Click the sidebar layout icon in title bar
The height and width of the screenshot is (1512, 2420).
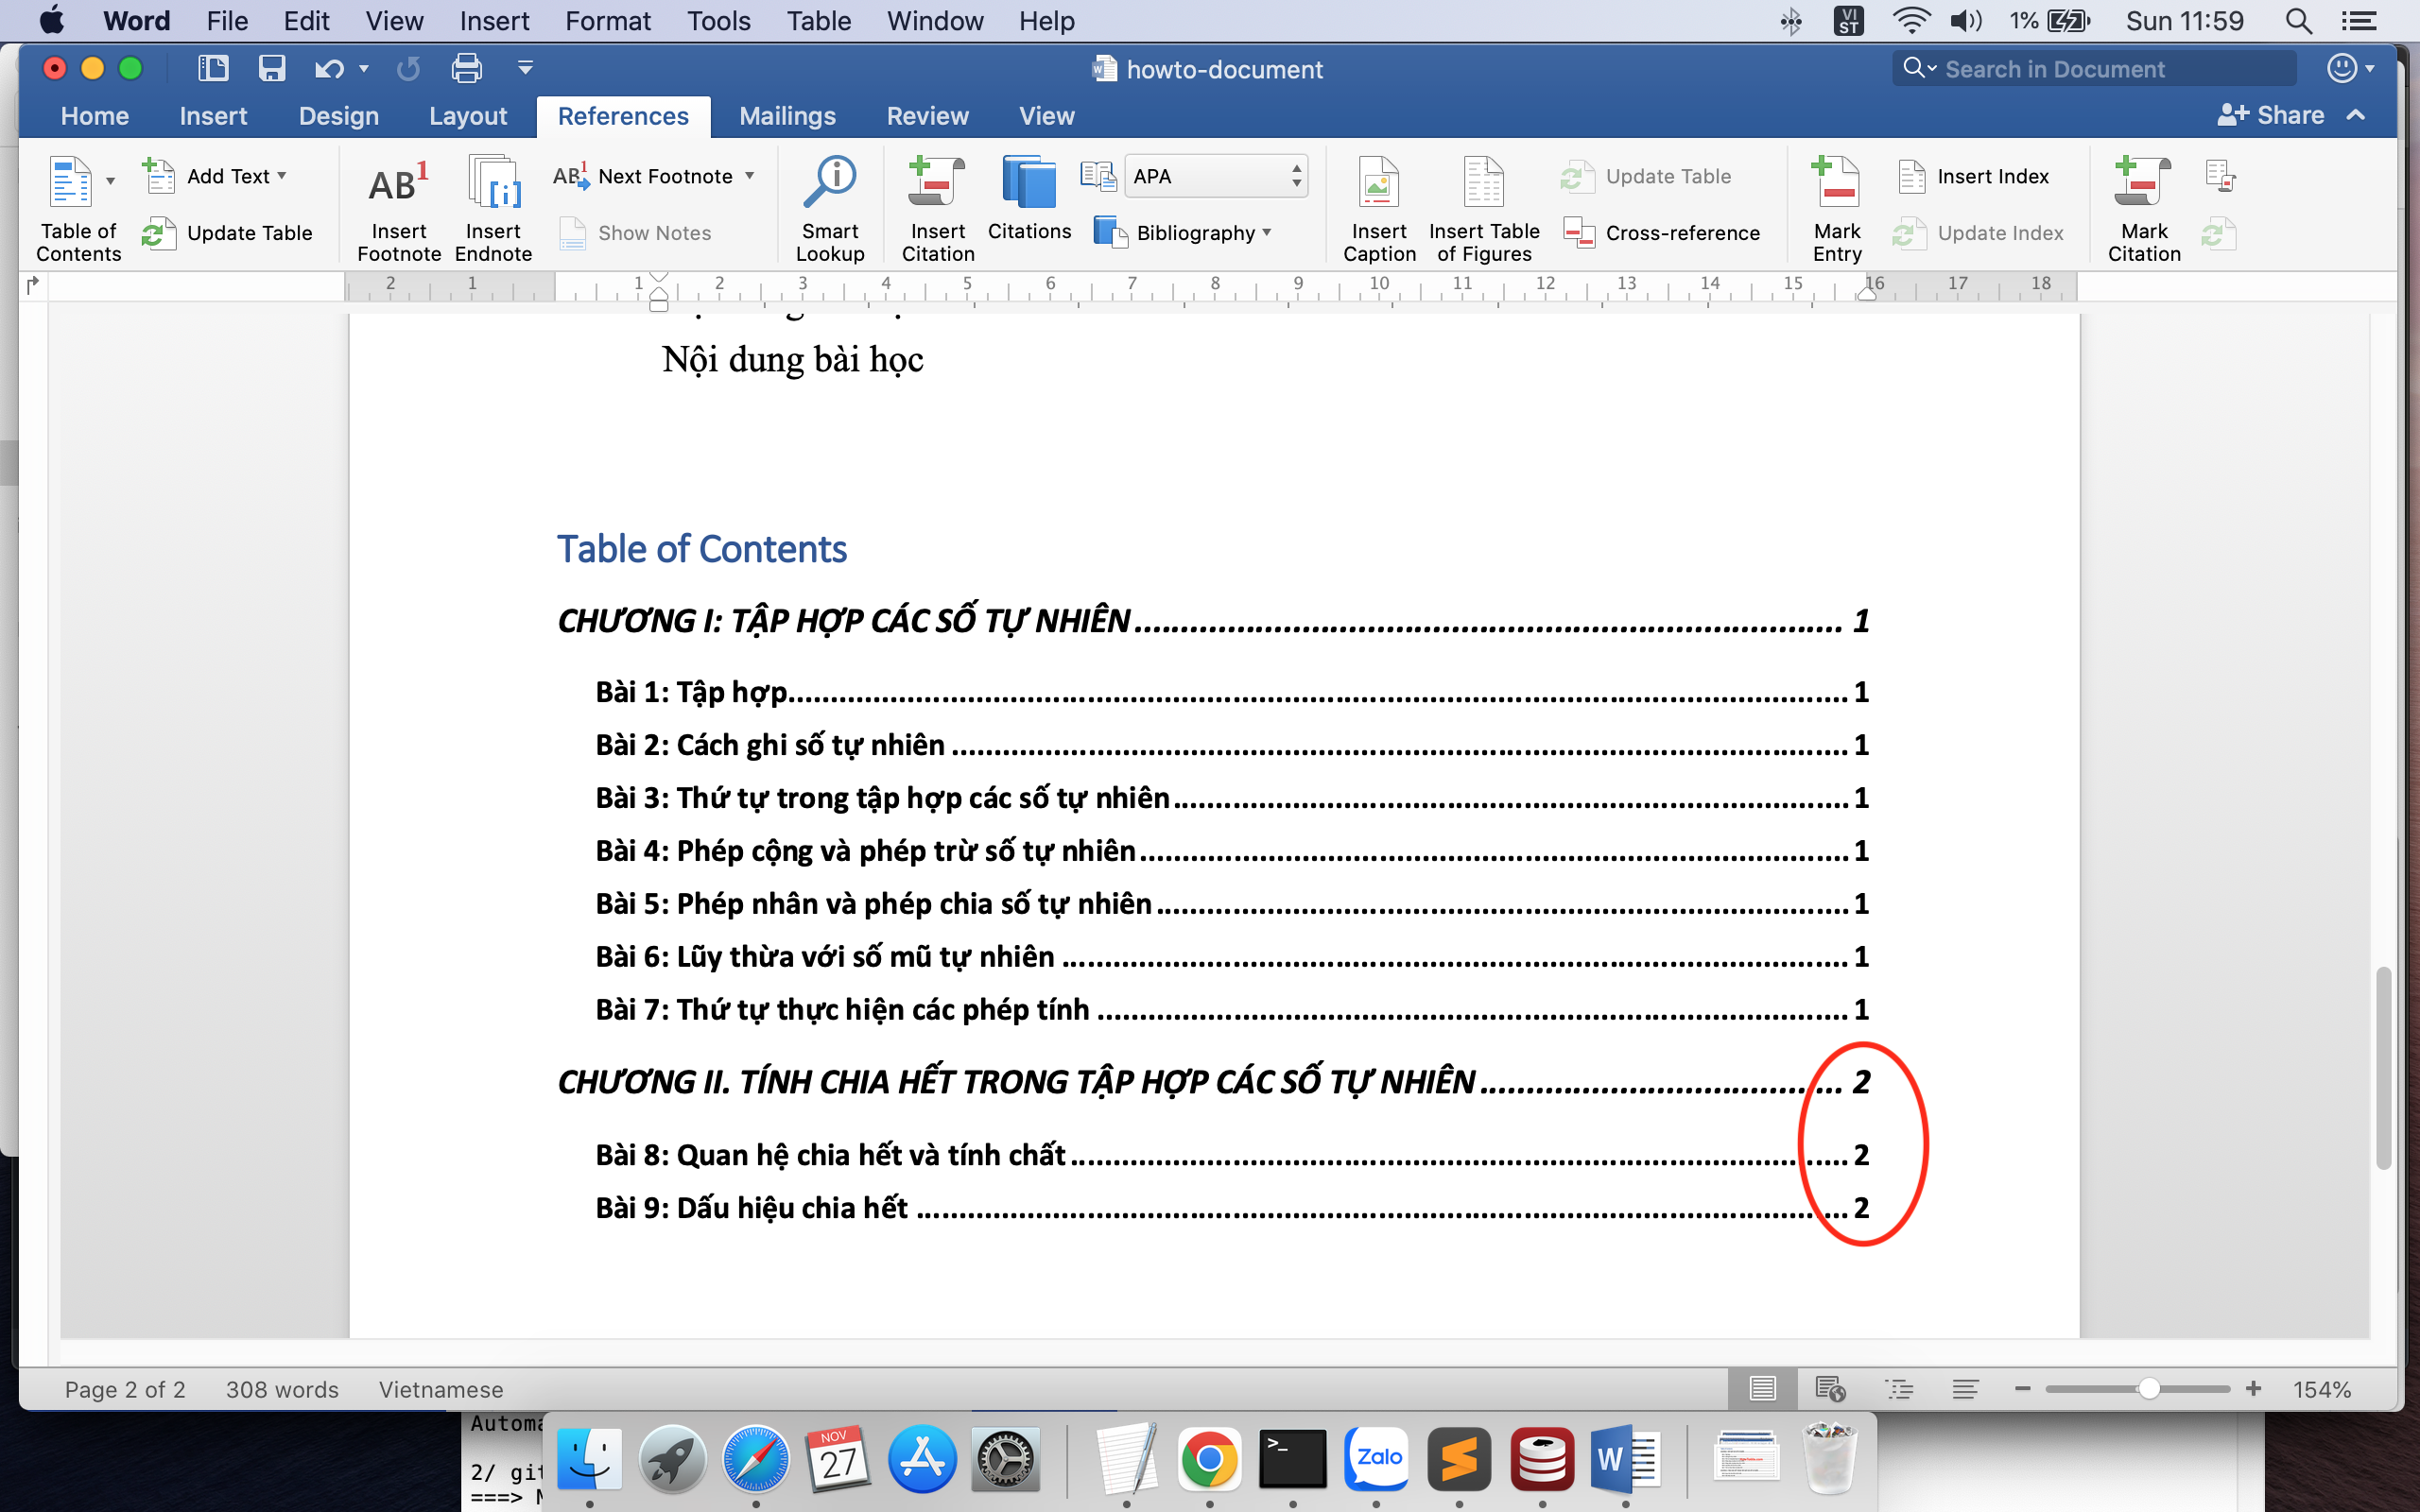click(213, 68)
